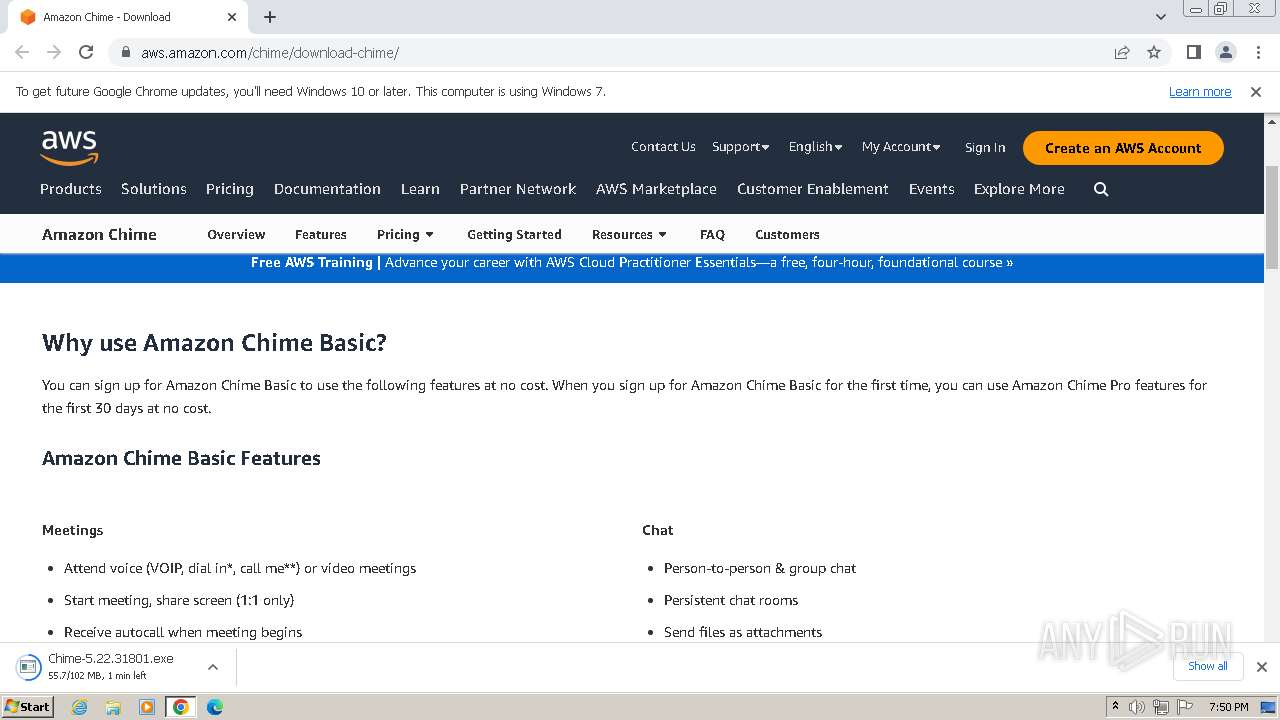The image size is (1280, 720).
Task: Open the tab search chevron
Action: tap(1161, 17)
